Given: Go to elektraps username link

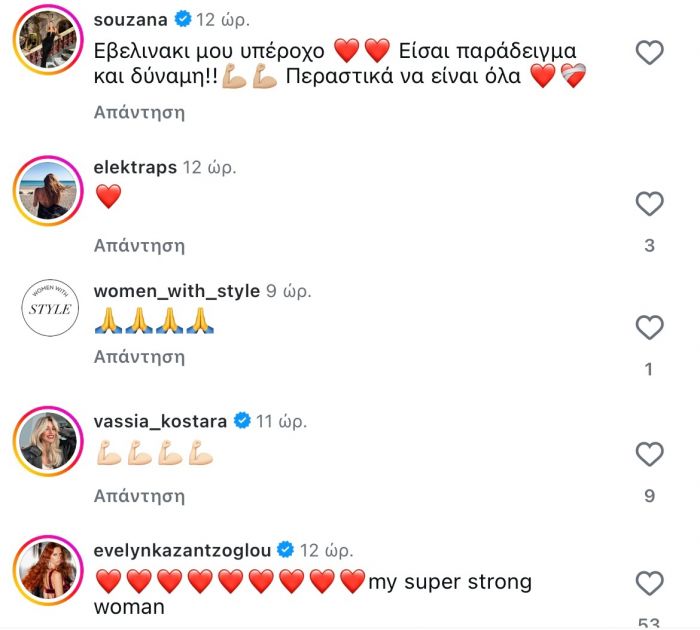Looking at the screenshot, I should click(134, 168).
